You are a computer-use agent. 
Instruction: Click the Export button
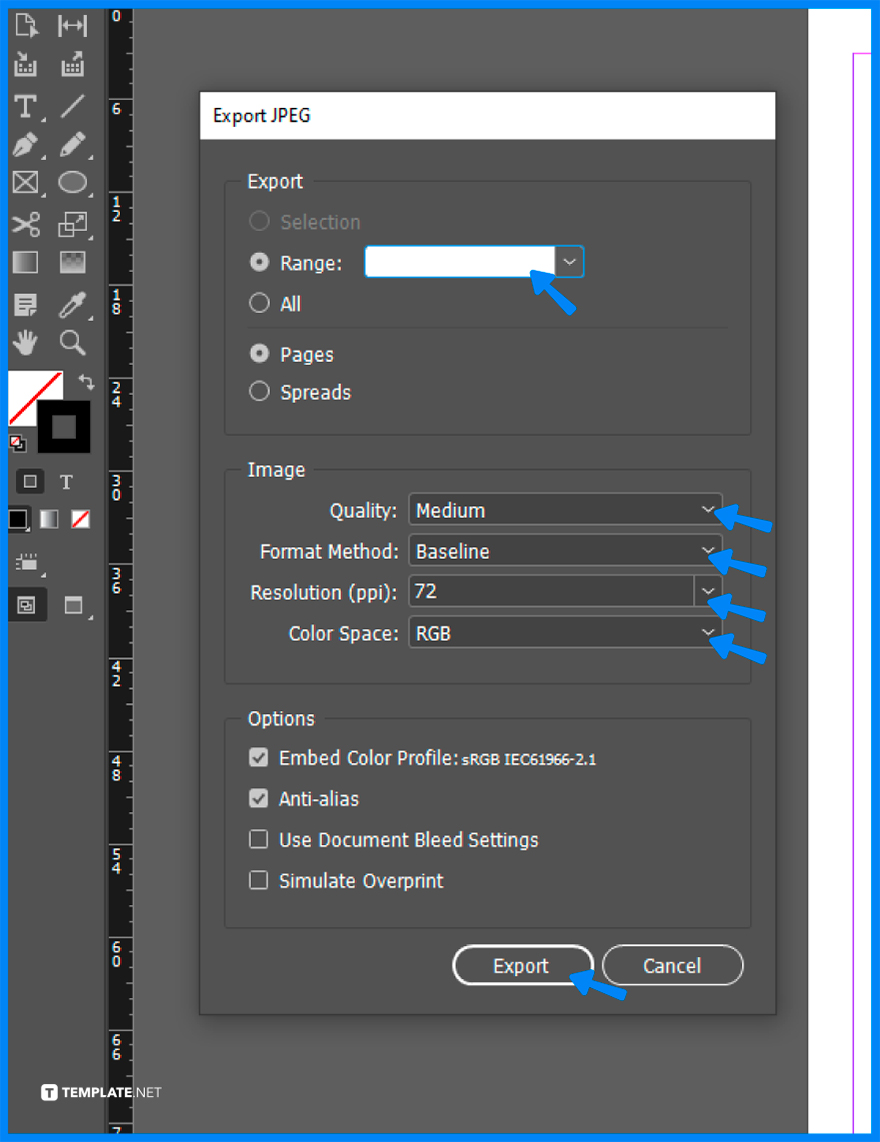click(522, 965)
